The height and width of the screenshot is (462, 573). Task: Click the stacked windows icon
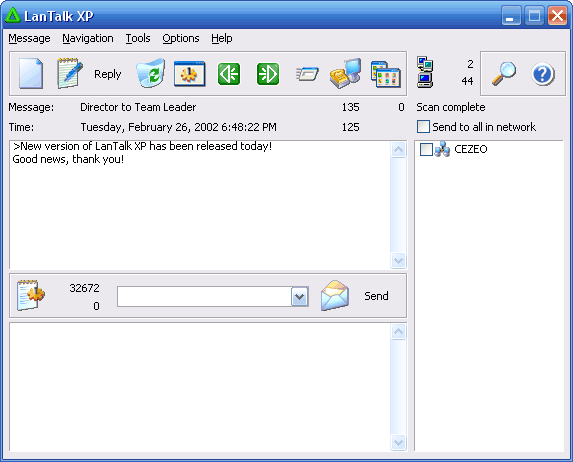(386, 74)
